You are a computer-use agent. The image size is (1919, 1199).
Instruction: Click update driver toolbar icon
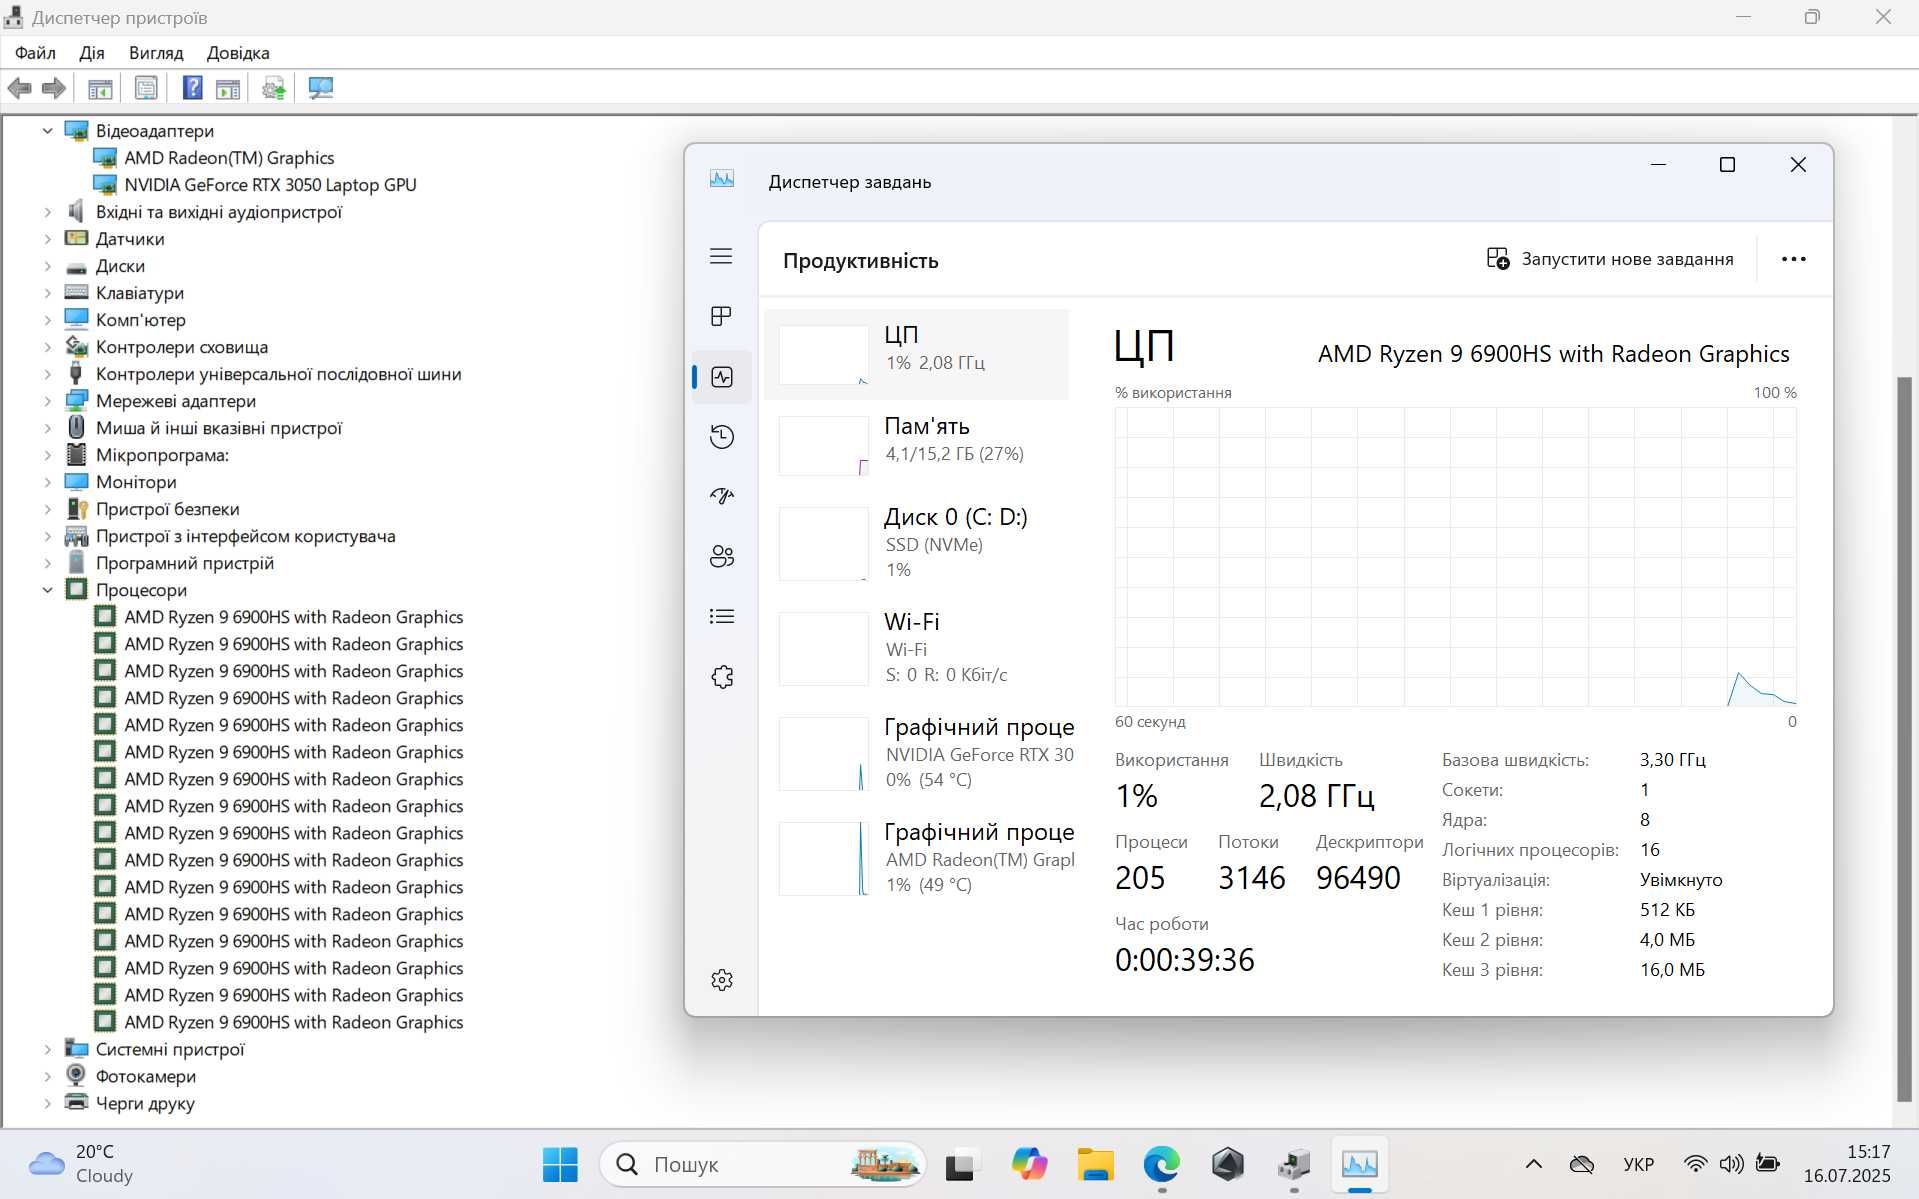(x=273, y=88)
